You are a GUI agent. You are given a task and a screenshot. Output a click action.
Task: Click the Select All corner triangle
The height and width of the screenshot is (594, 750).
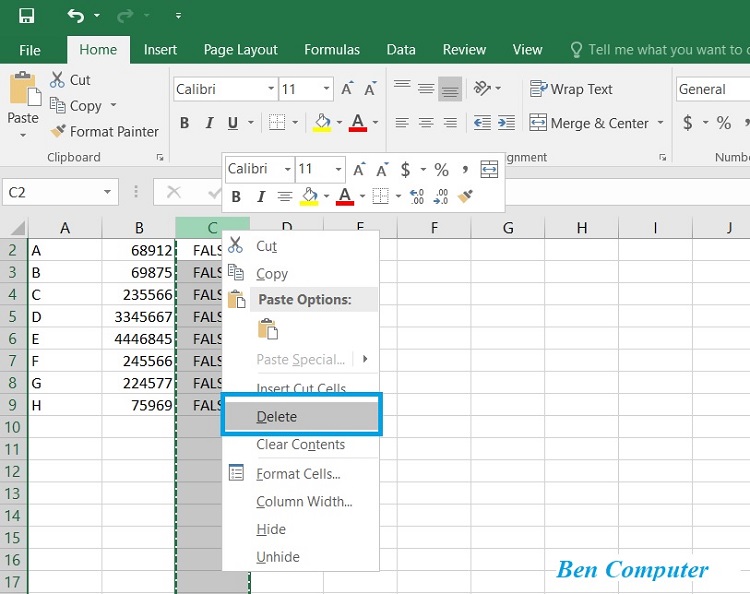tap(17, 228)
